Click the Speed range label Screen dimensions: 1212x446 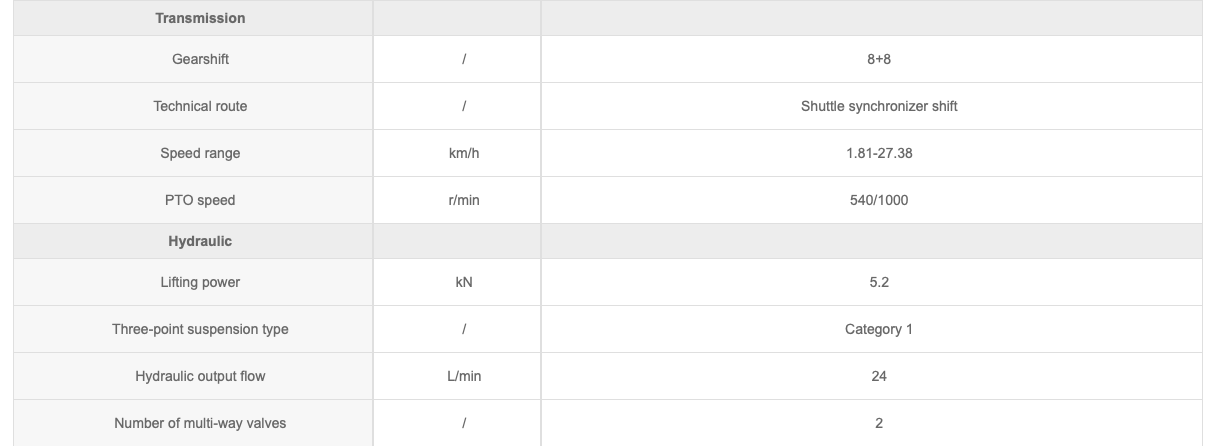[200, 153]
